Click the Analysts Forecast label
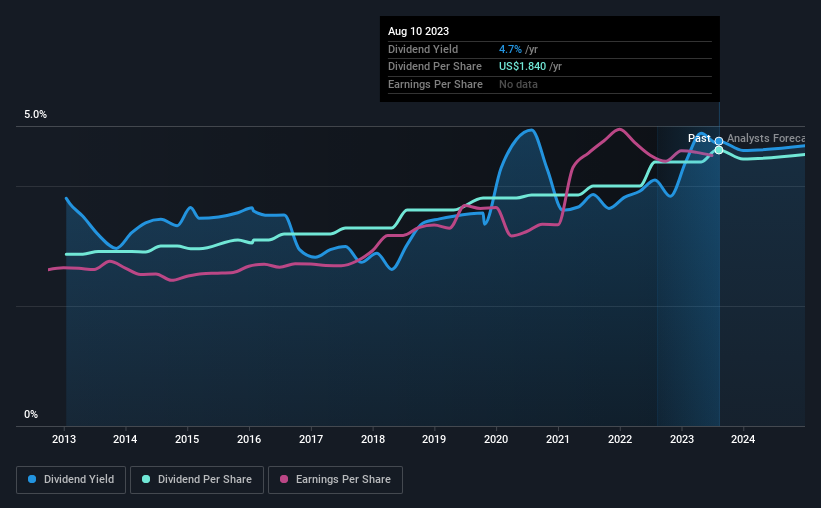Screen dimensions: 821x508 coord(766,138)
